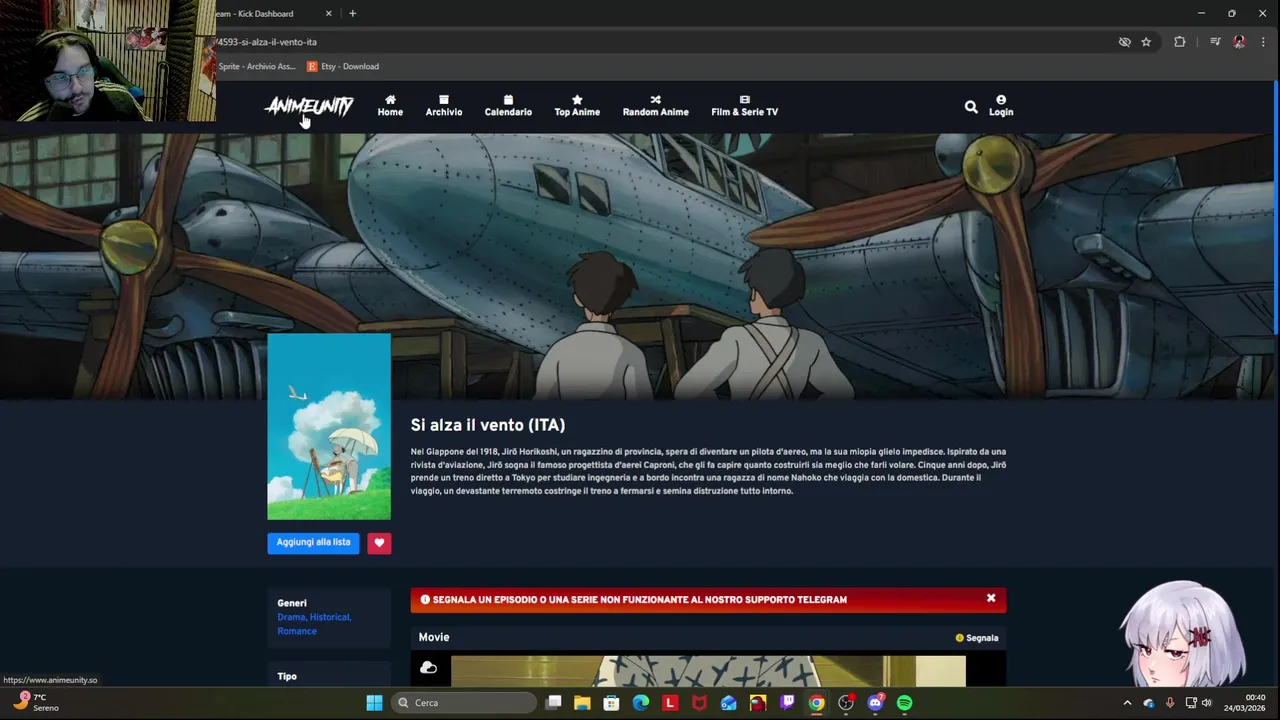Click Aggiungi alla lista button
1280x720 pixels.
coord(313,542)
